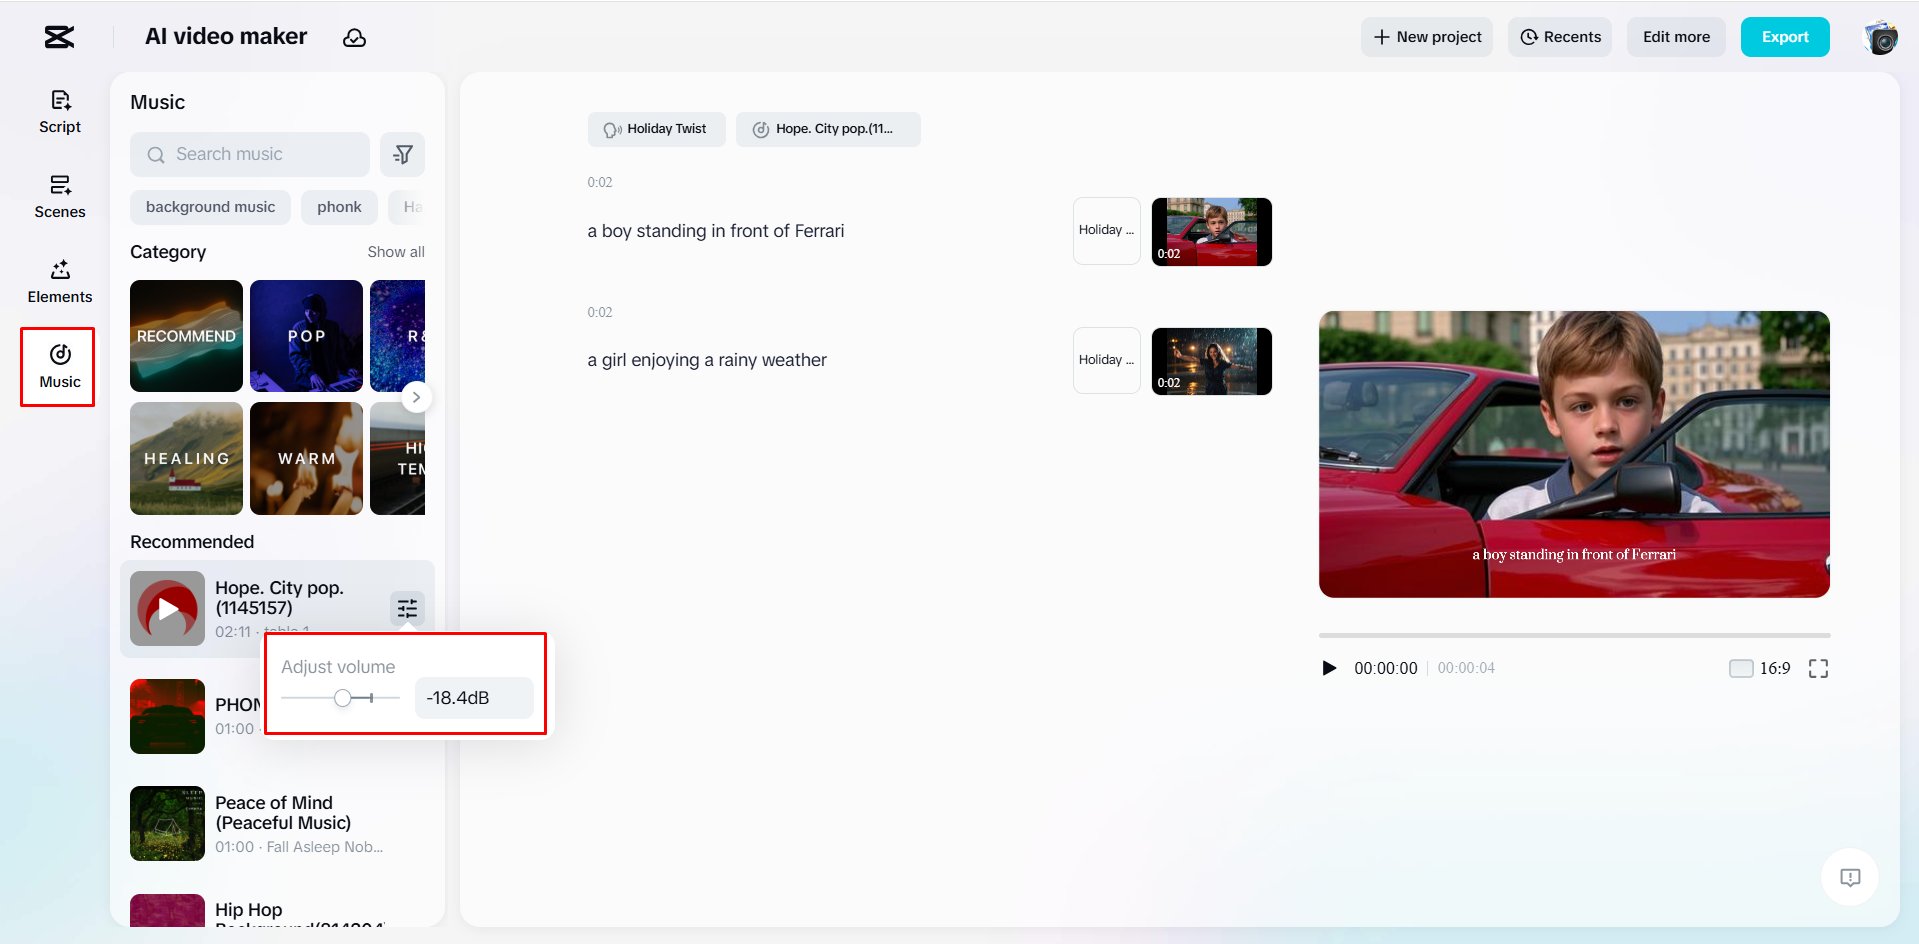Toggle the checkbox next to 16:9
Image resolution: width=1919 pixels, height=944 pixels.
[1741, 668]
